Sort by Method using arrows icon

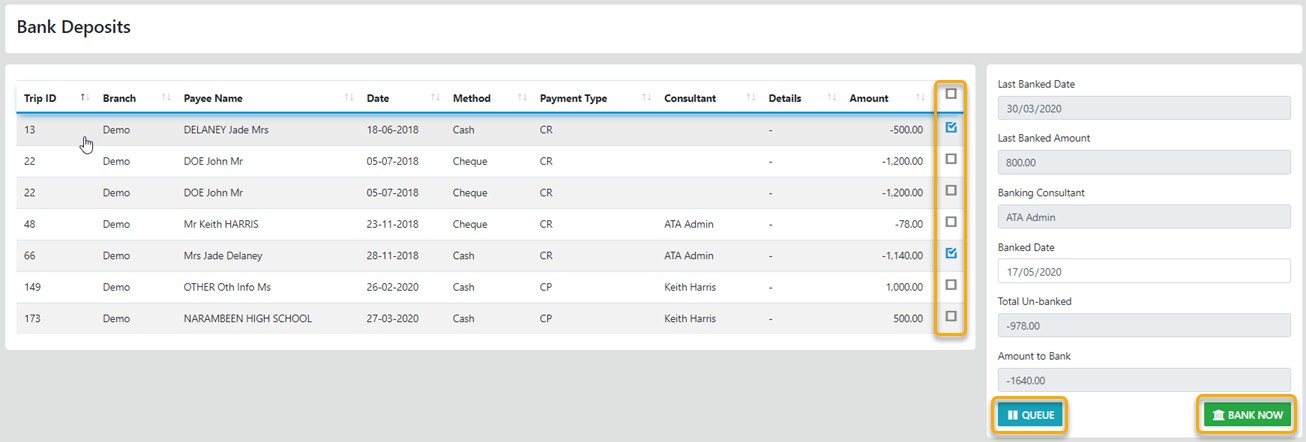pos(522,98)
